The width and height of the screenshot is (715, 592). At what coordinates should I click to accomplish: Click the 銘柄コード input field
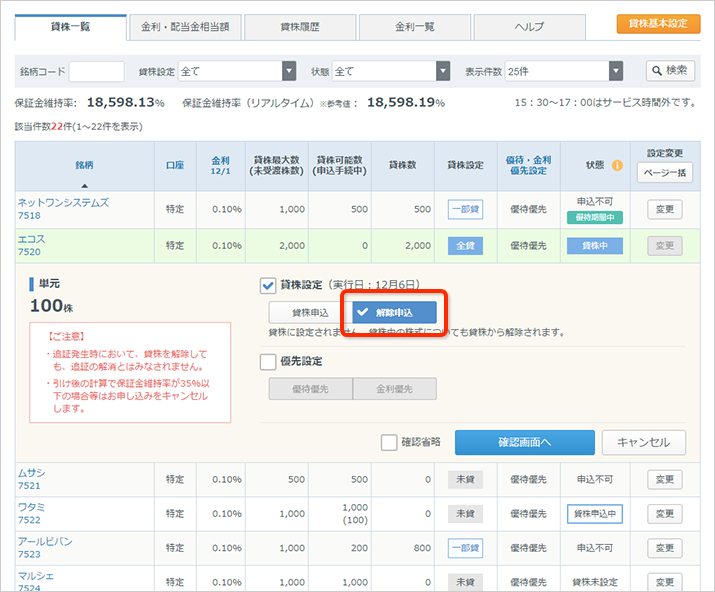[x=97, y=71]
